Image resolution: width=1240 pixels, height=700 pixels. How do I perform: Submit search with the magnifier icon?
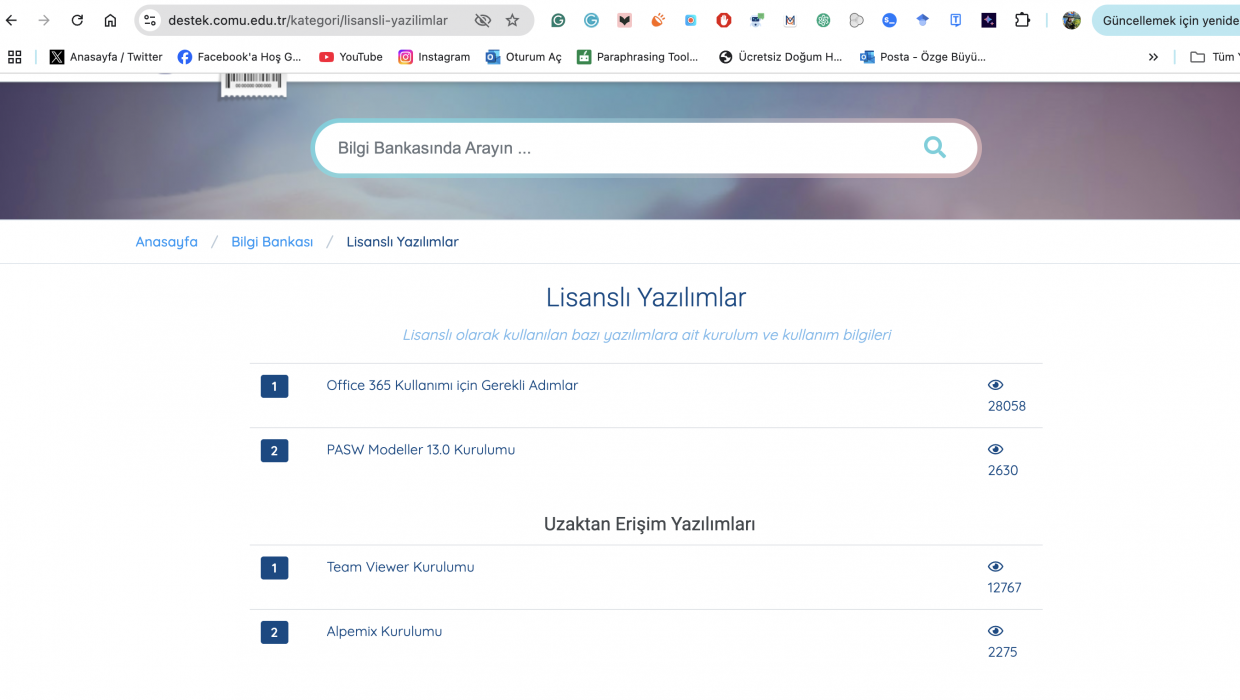pyautogui.click(x=935, y=148)
